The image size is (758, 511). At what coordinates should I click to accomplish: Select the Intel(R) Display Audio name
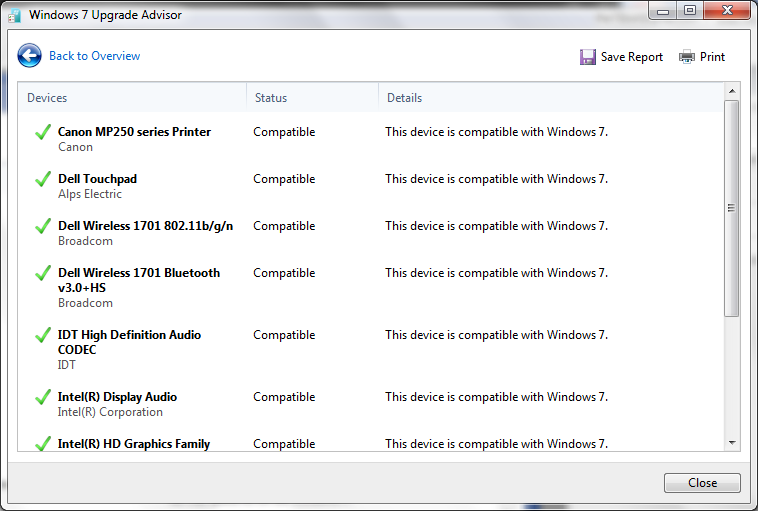[117, 397]
